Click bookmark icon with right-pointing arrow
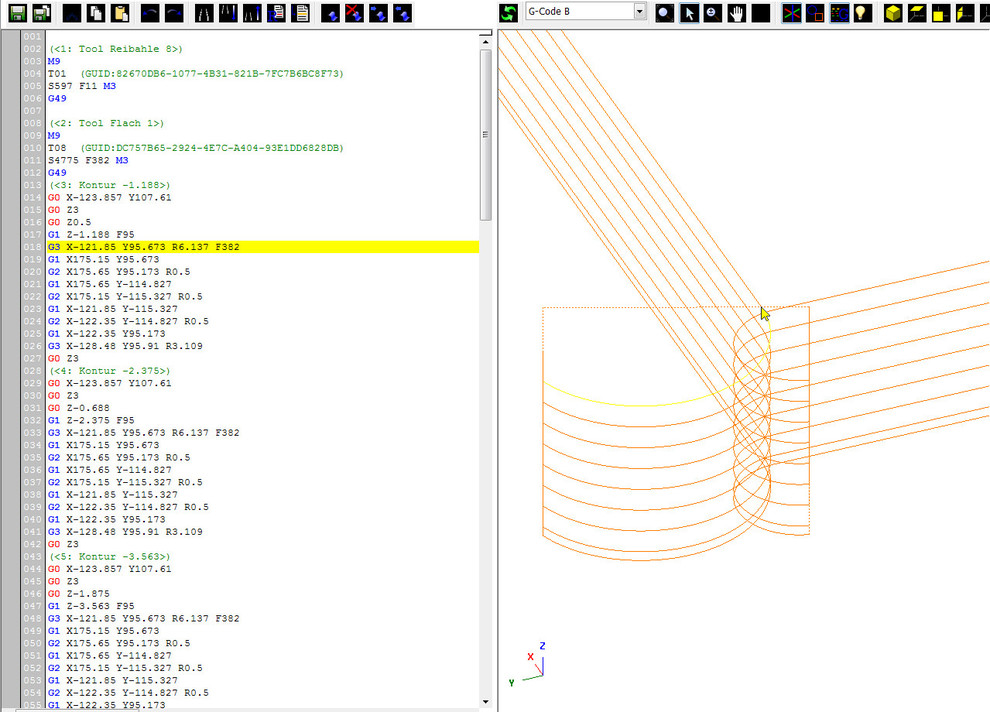Image resolution: width=990 pixels, height=712 pixels. (378, 13)
